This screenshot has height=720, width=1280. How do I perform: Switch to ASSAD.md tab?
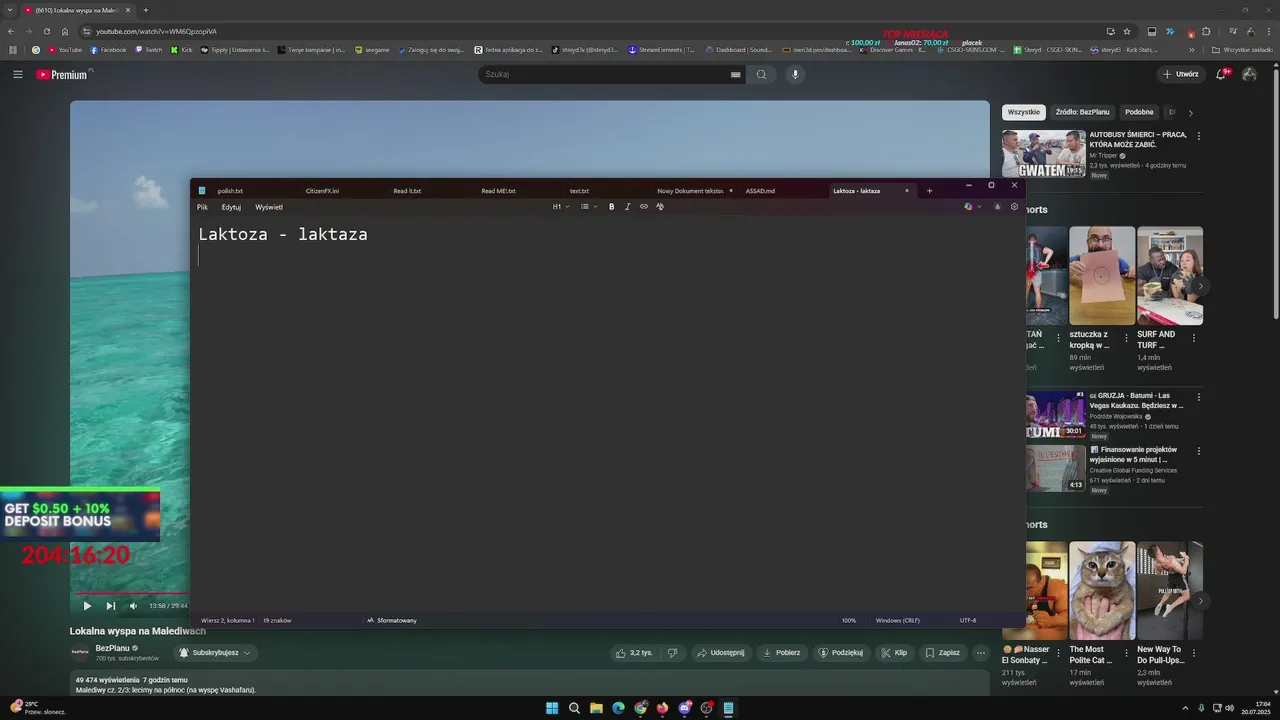[760, 191]
